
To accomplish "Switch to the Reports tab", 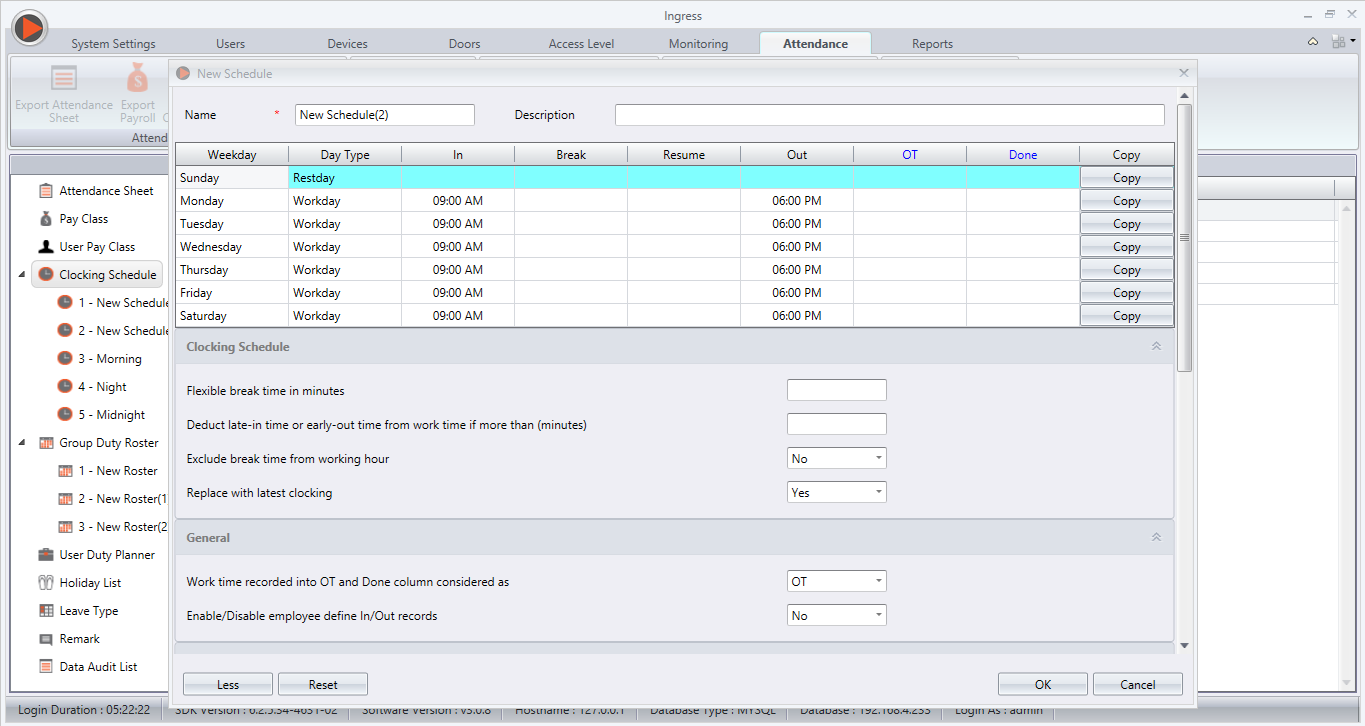I will pyautogui.click(x=932, y=43).
